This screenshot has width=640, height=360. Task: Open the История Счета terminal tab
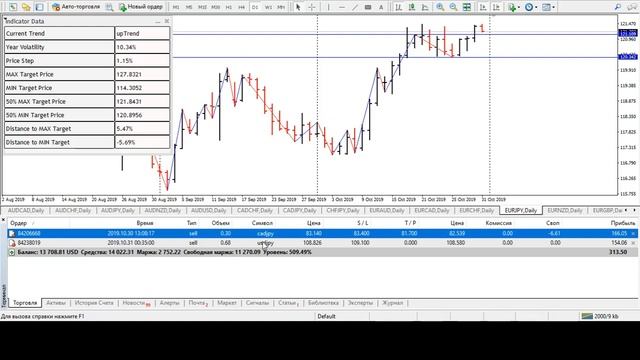94,303
